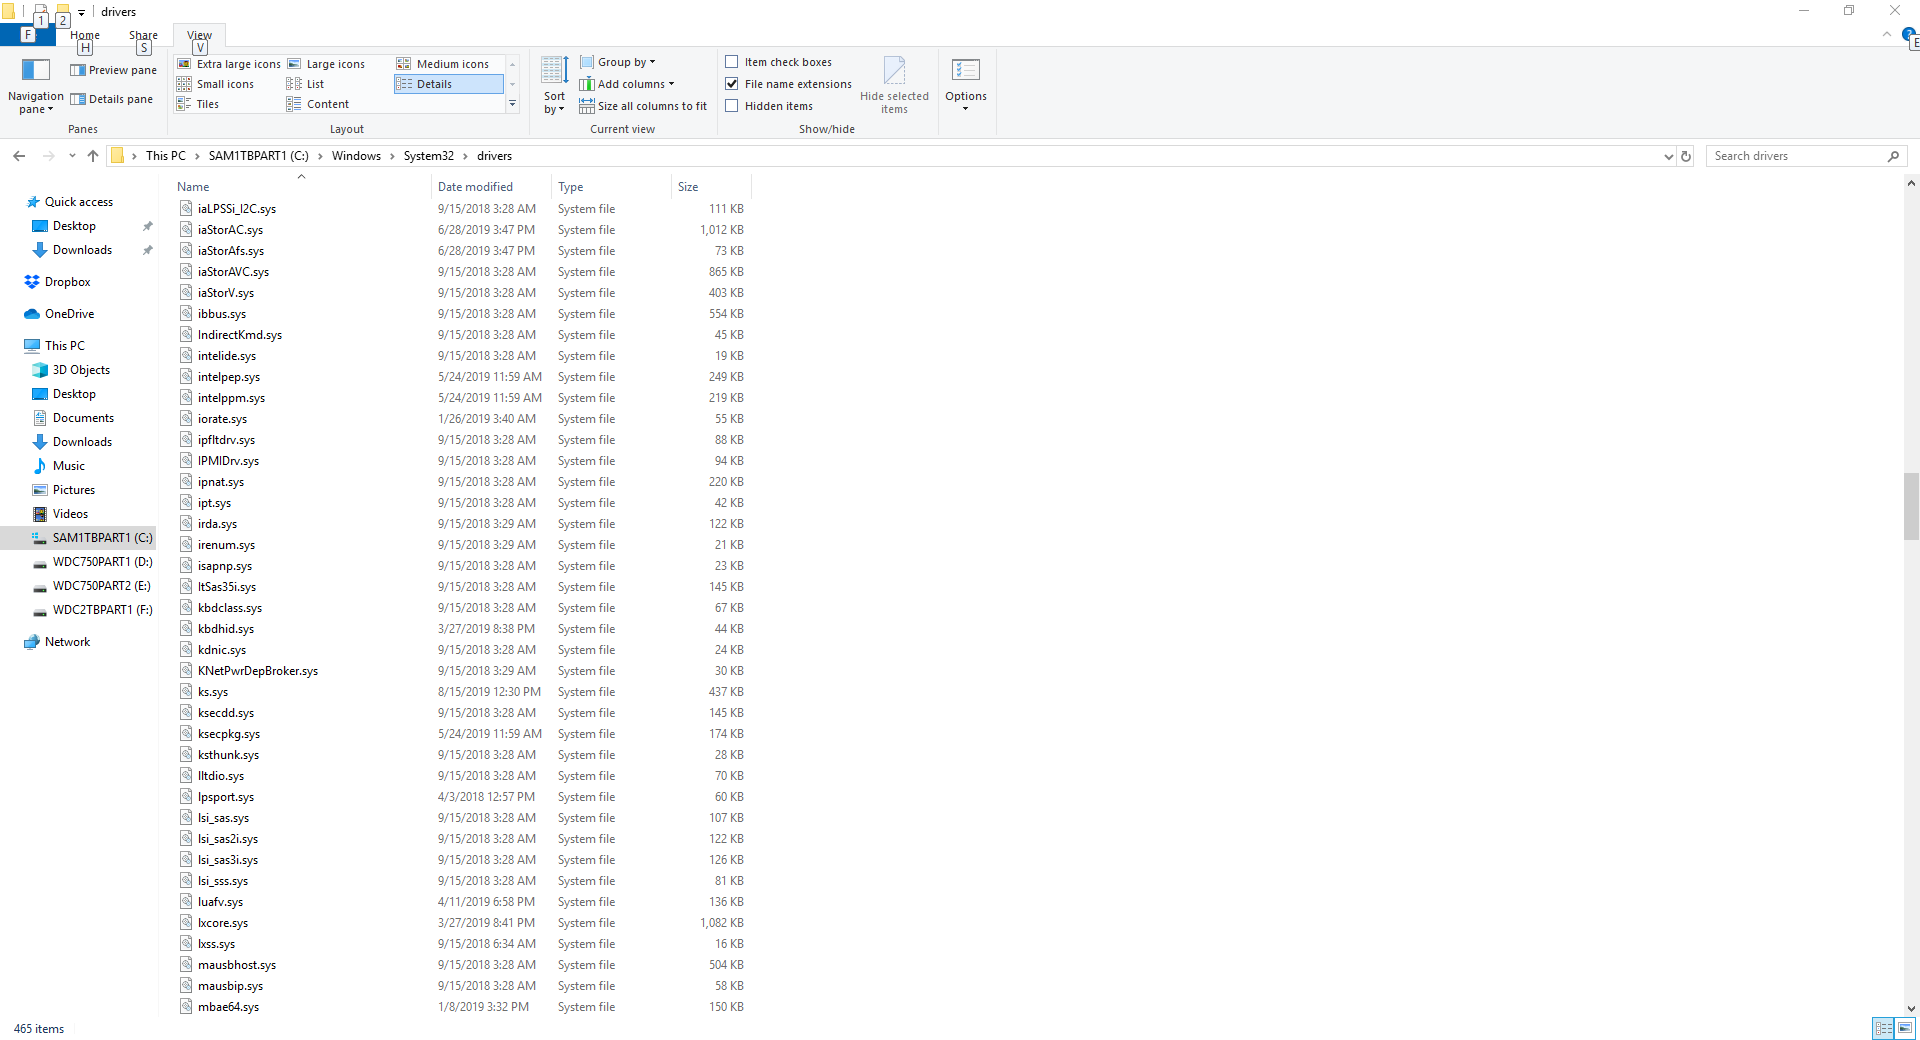This screenshot has width=1920, height=1040.
Task: Switch to large thumbnails via status bar icon
Action: [x=1905, y=1028]
